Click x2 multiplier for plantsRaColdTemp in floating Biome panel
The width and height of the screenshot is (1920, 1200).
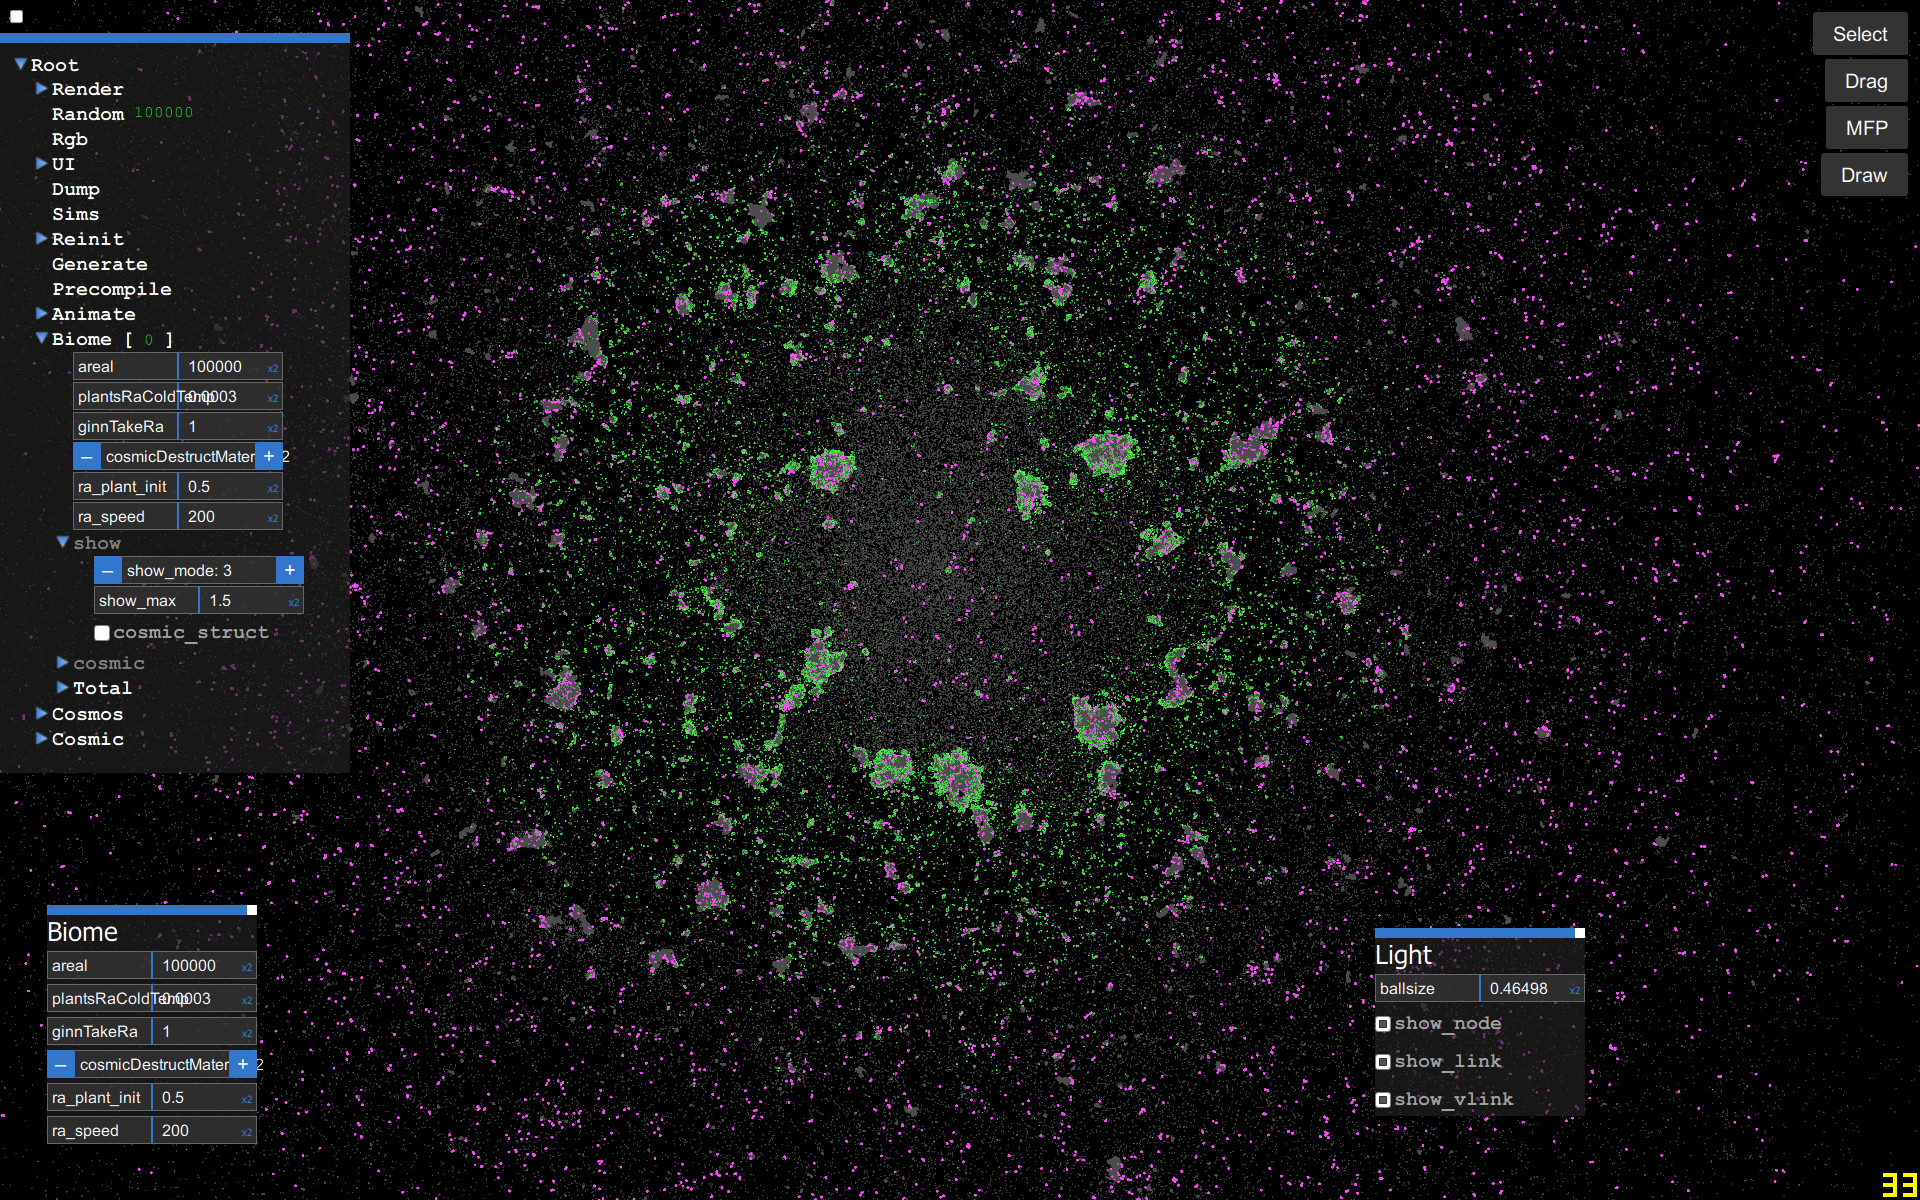pyautogui.click(x=247, y=1000)
